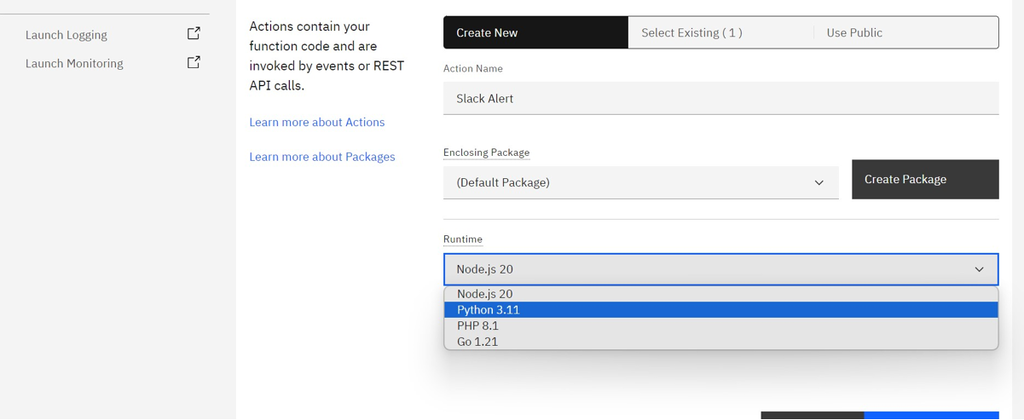Image resolution: width=1024 pixels, height=420 pixels.
Task: Pick PHP 8.1 from the runtime list
Action: [x=478, y=326]
